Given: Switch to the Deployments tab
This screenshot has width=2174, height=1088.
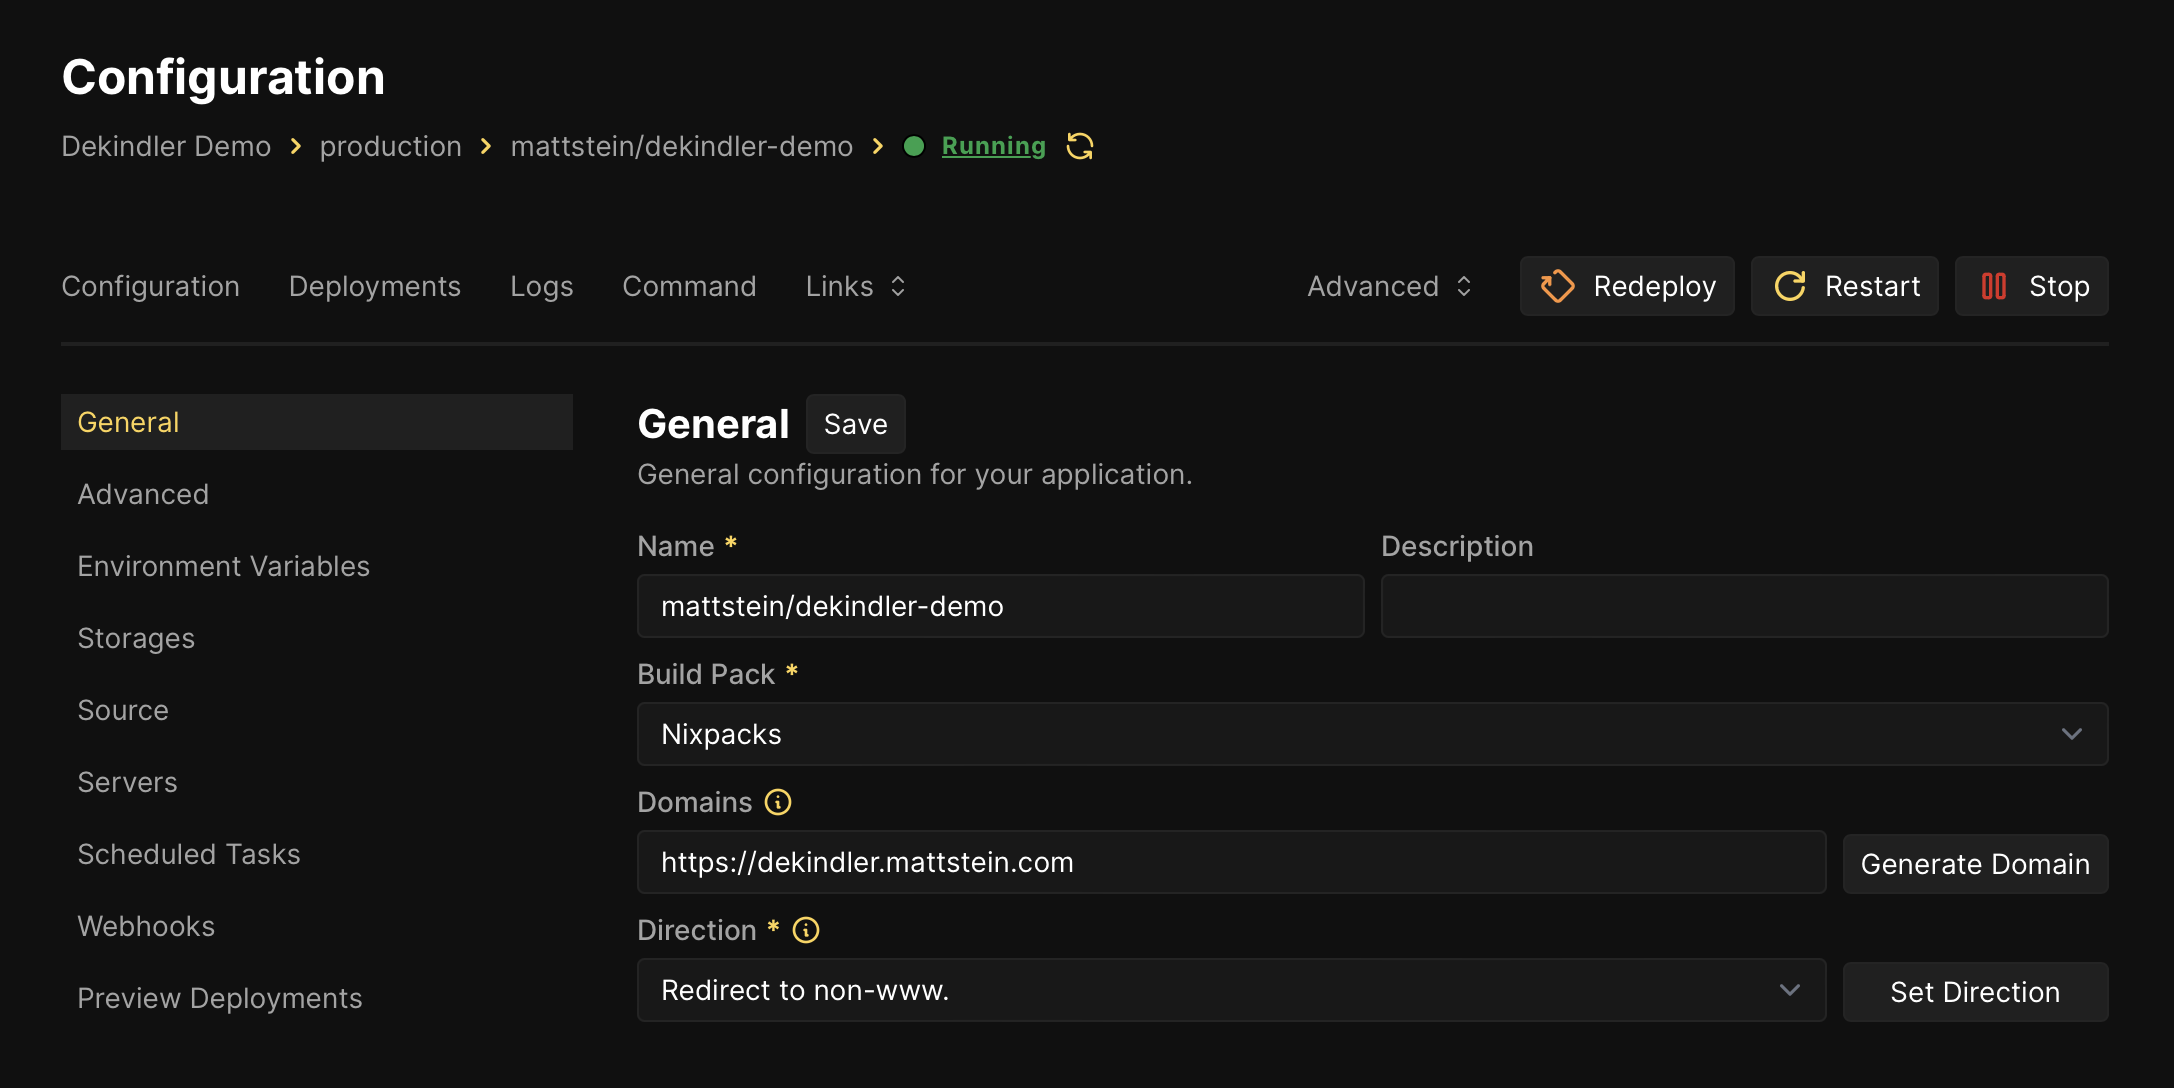Looking at the screenshot, I should pyautogui.click(x=375, y=286).
